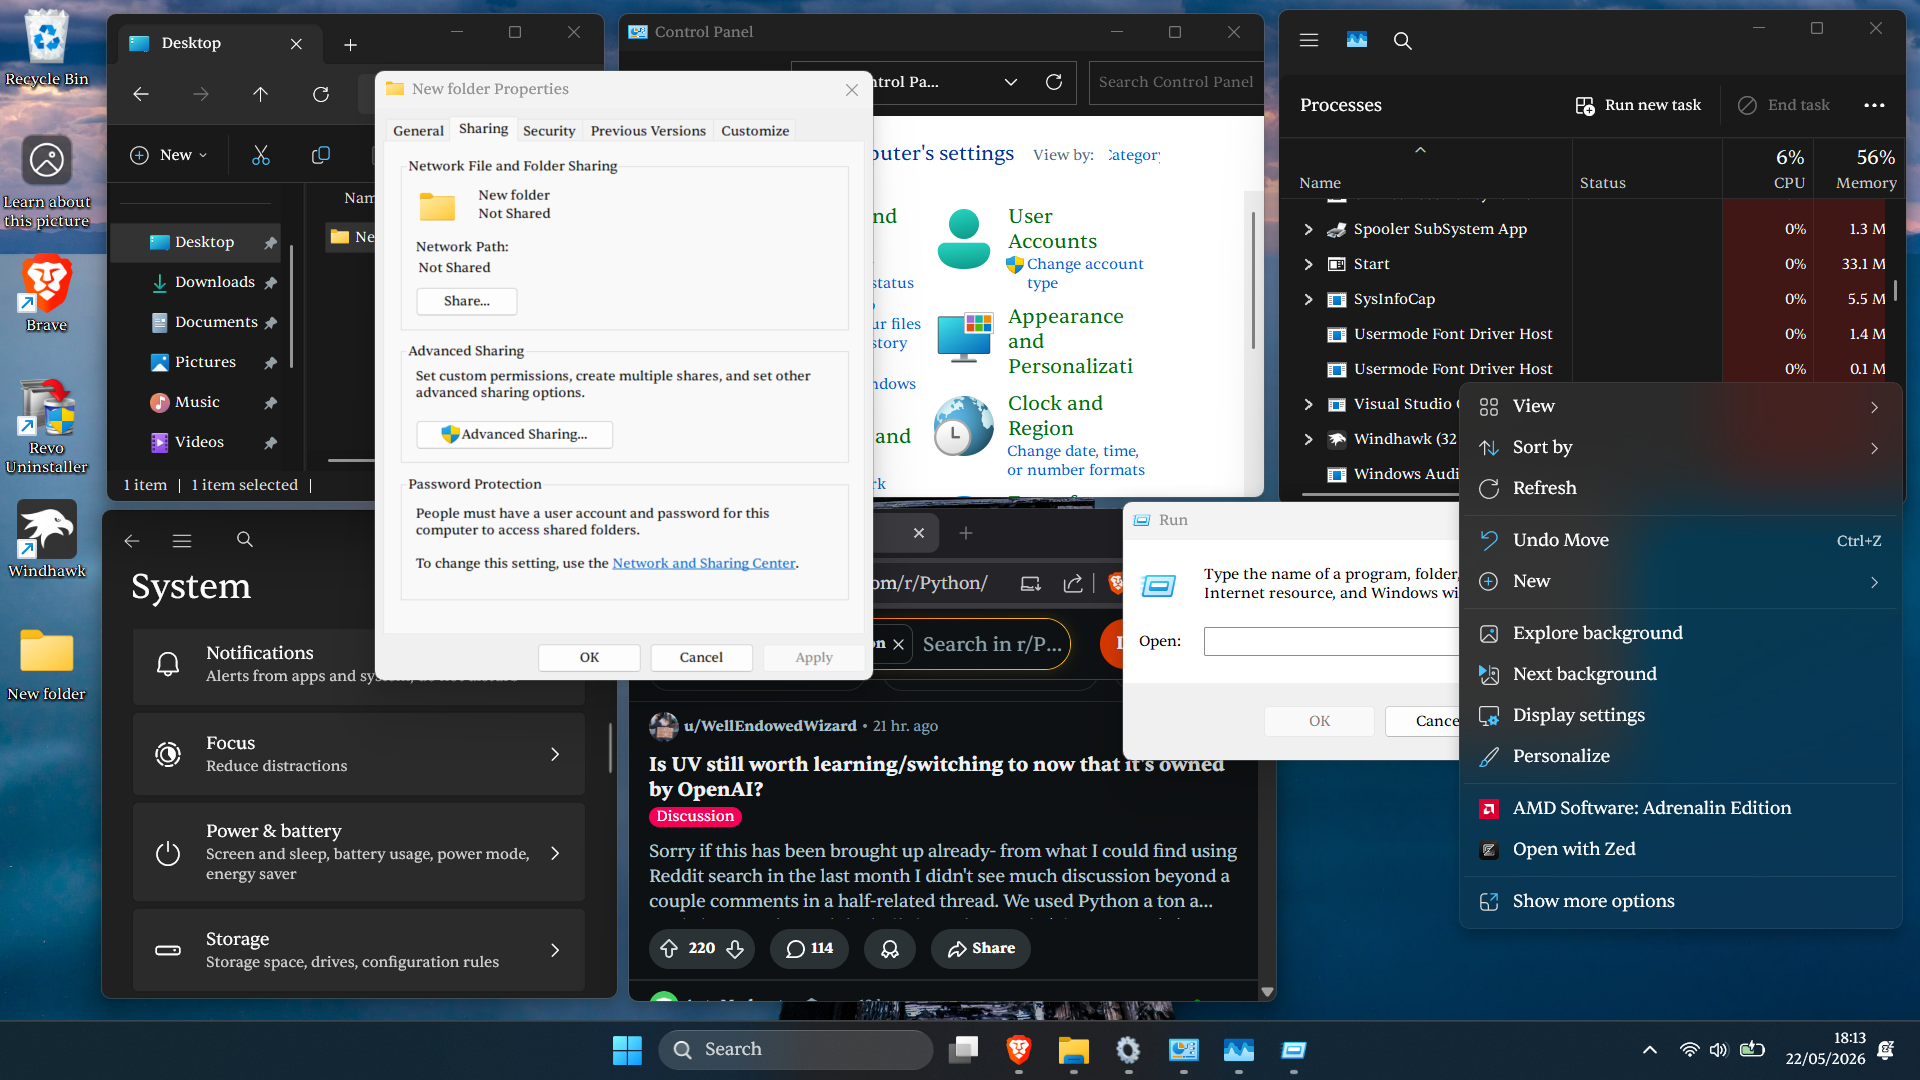Refresh the File Explorer Desktop window
This screenshot has height=1080, width=1920.
click(x=321, y=94)
